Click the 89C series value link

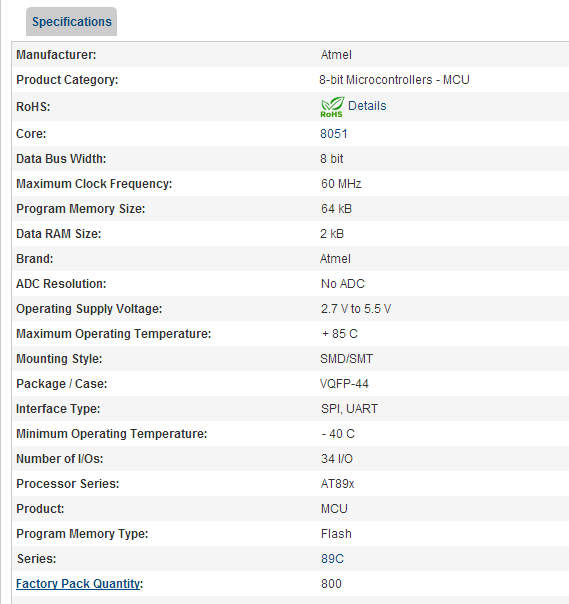click(x=332, y=559)
